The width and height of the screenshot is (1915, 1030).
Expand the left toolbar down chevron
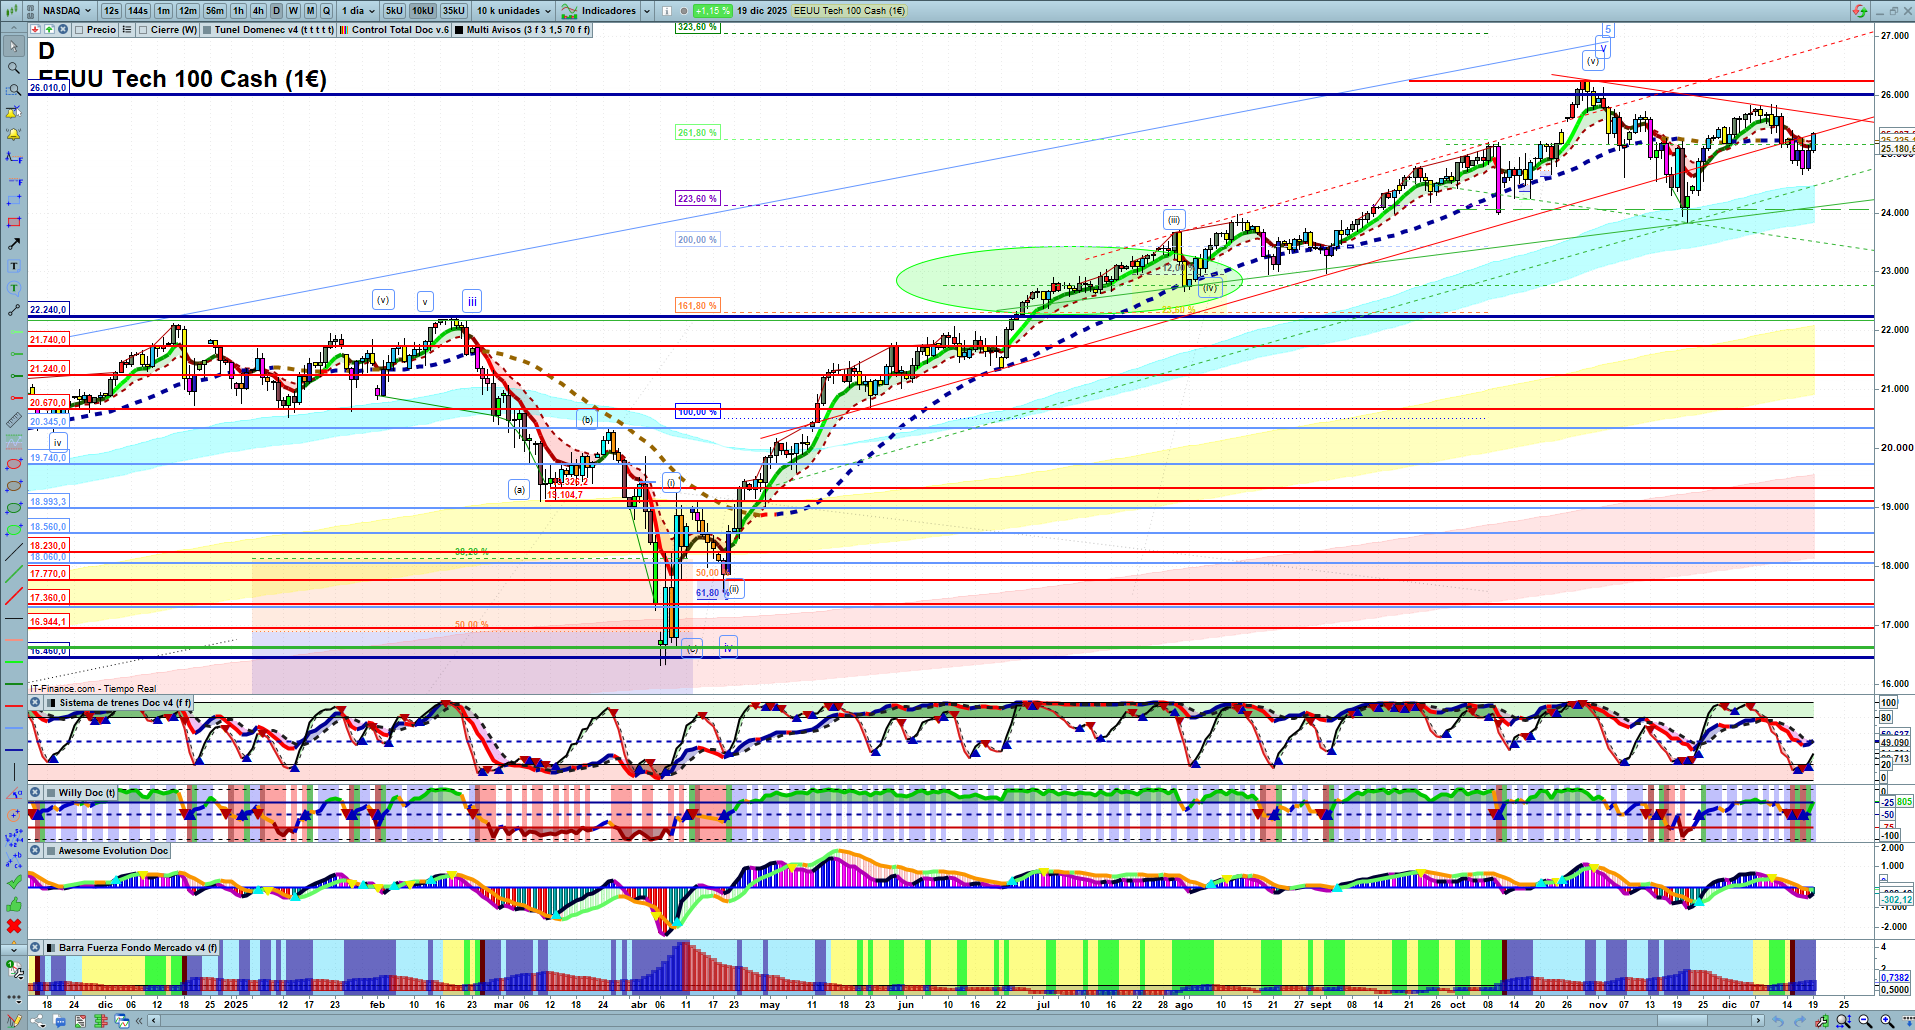coord(14,948)
